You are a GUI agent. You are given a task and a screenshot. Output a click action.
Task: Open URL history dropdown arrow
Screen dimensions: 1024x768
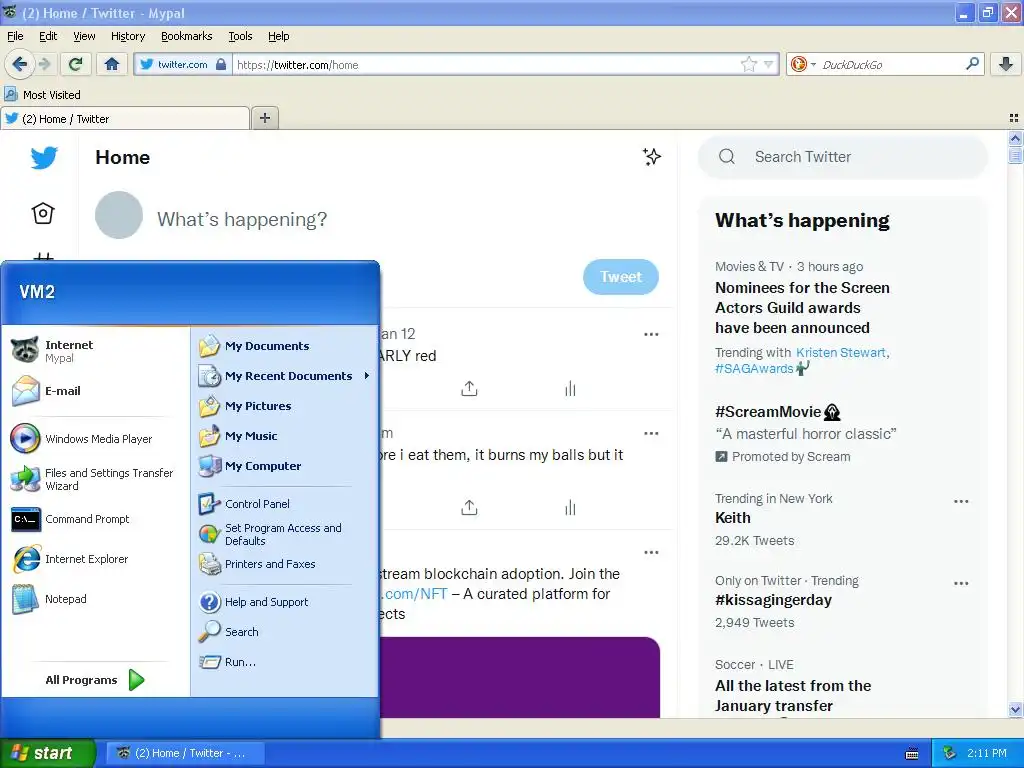coord(769,64)
